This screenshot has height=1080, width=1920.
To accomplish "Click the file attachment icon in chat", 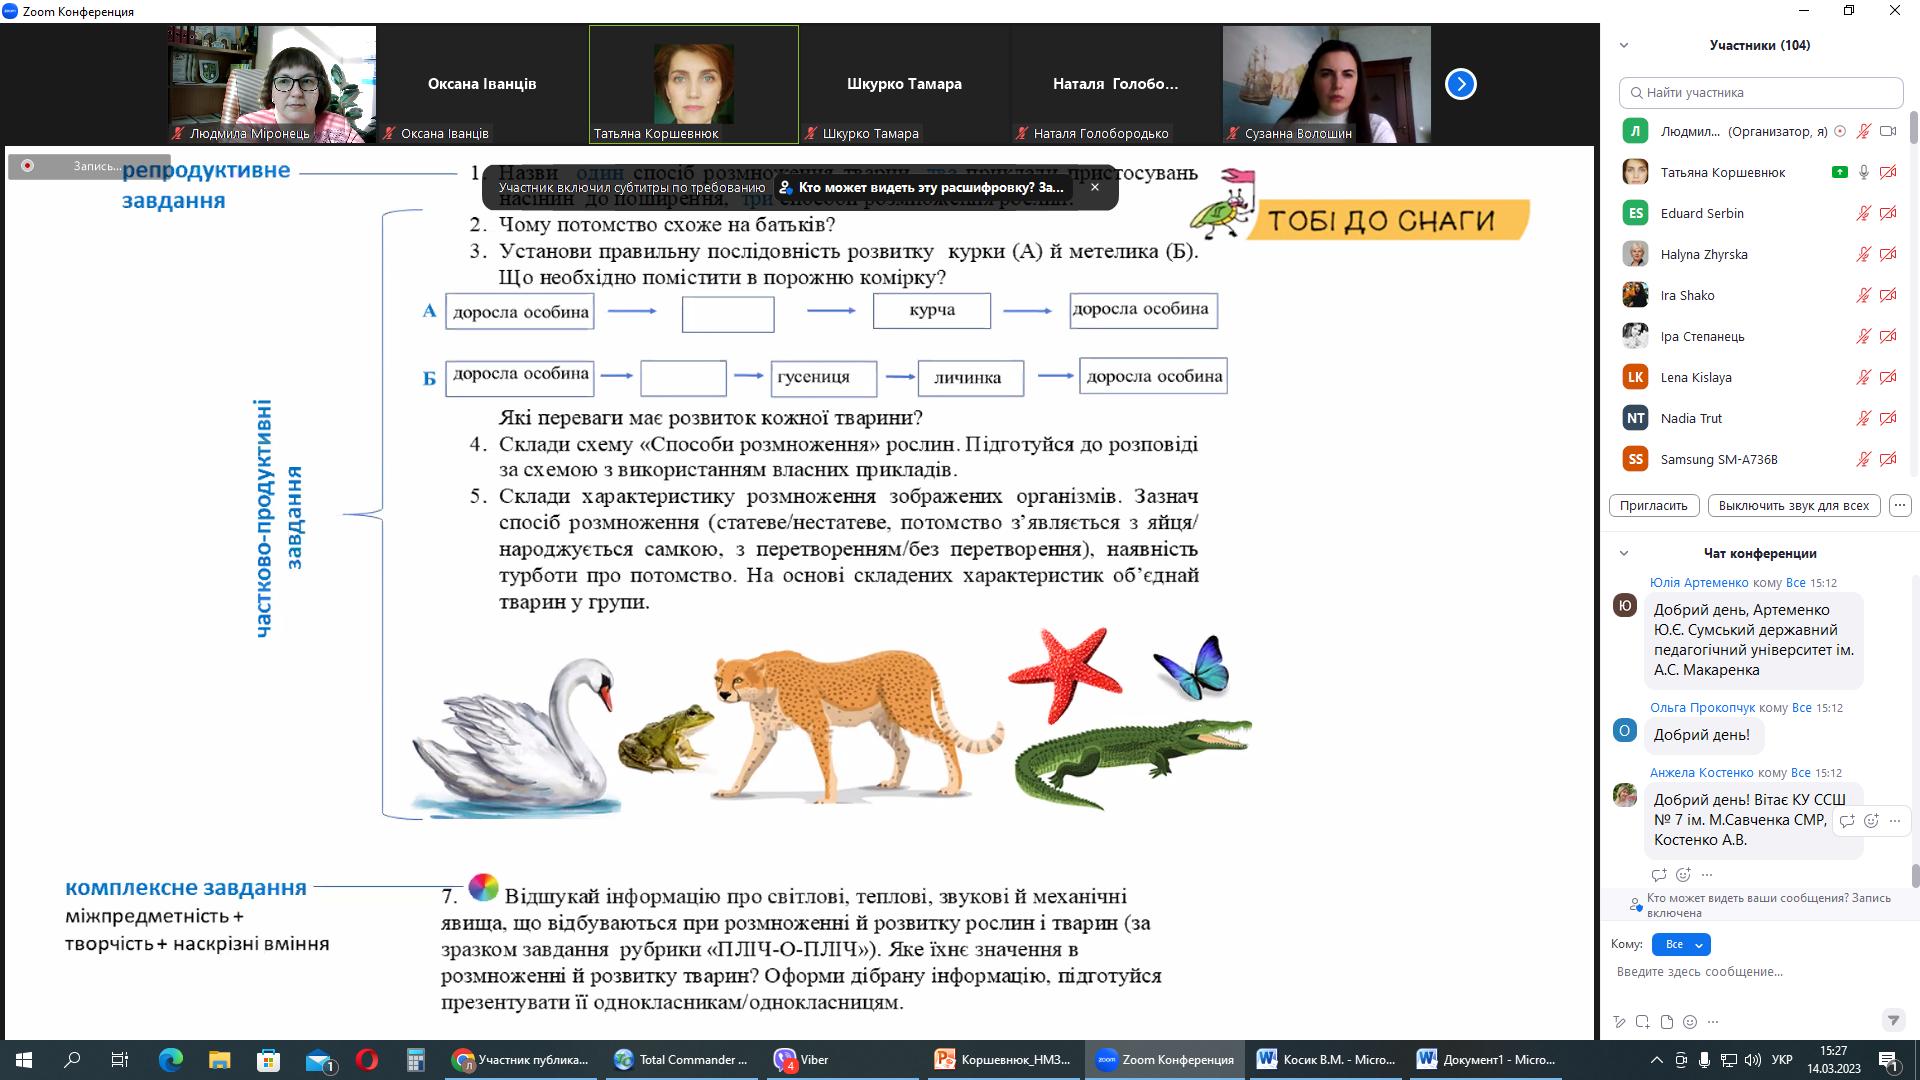I will 1666,1022.
